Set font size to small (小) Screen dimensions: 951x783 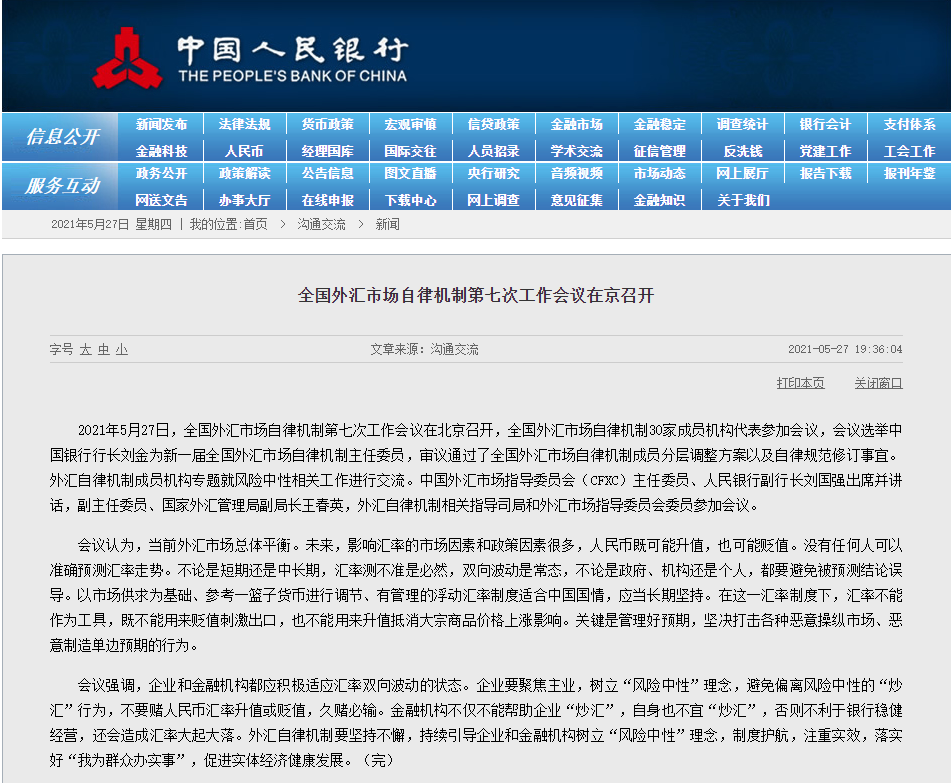pyautogui.click(x=121, y=350)
